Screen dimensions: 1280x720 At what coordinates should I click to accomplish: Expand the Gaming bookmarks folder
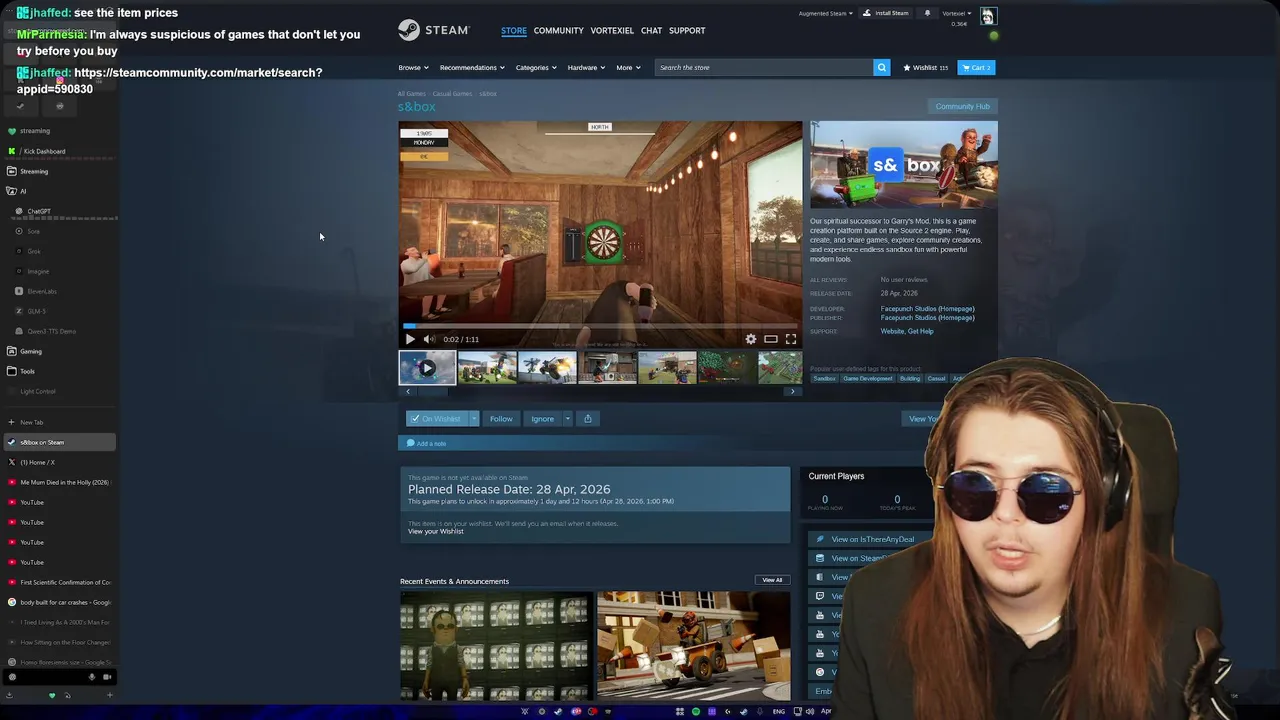(59, 351)
